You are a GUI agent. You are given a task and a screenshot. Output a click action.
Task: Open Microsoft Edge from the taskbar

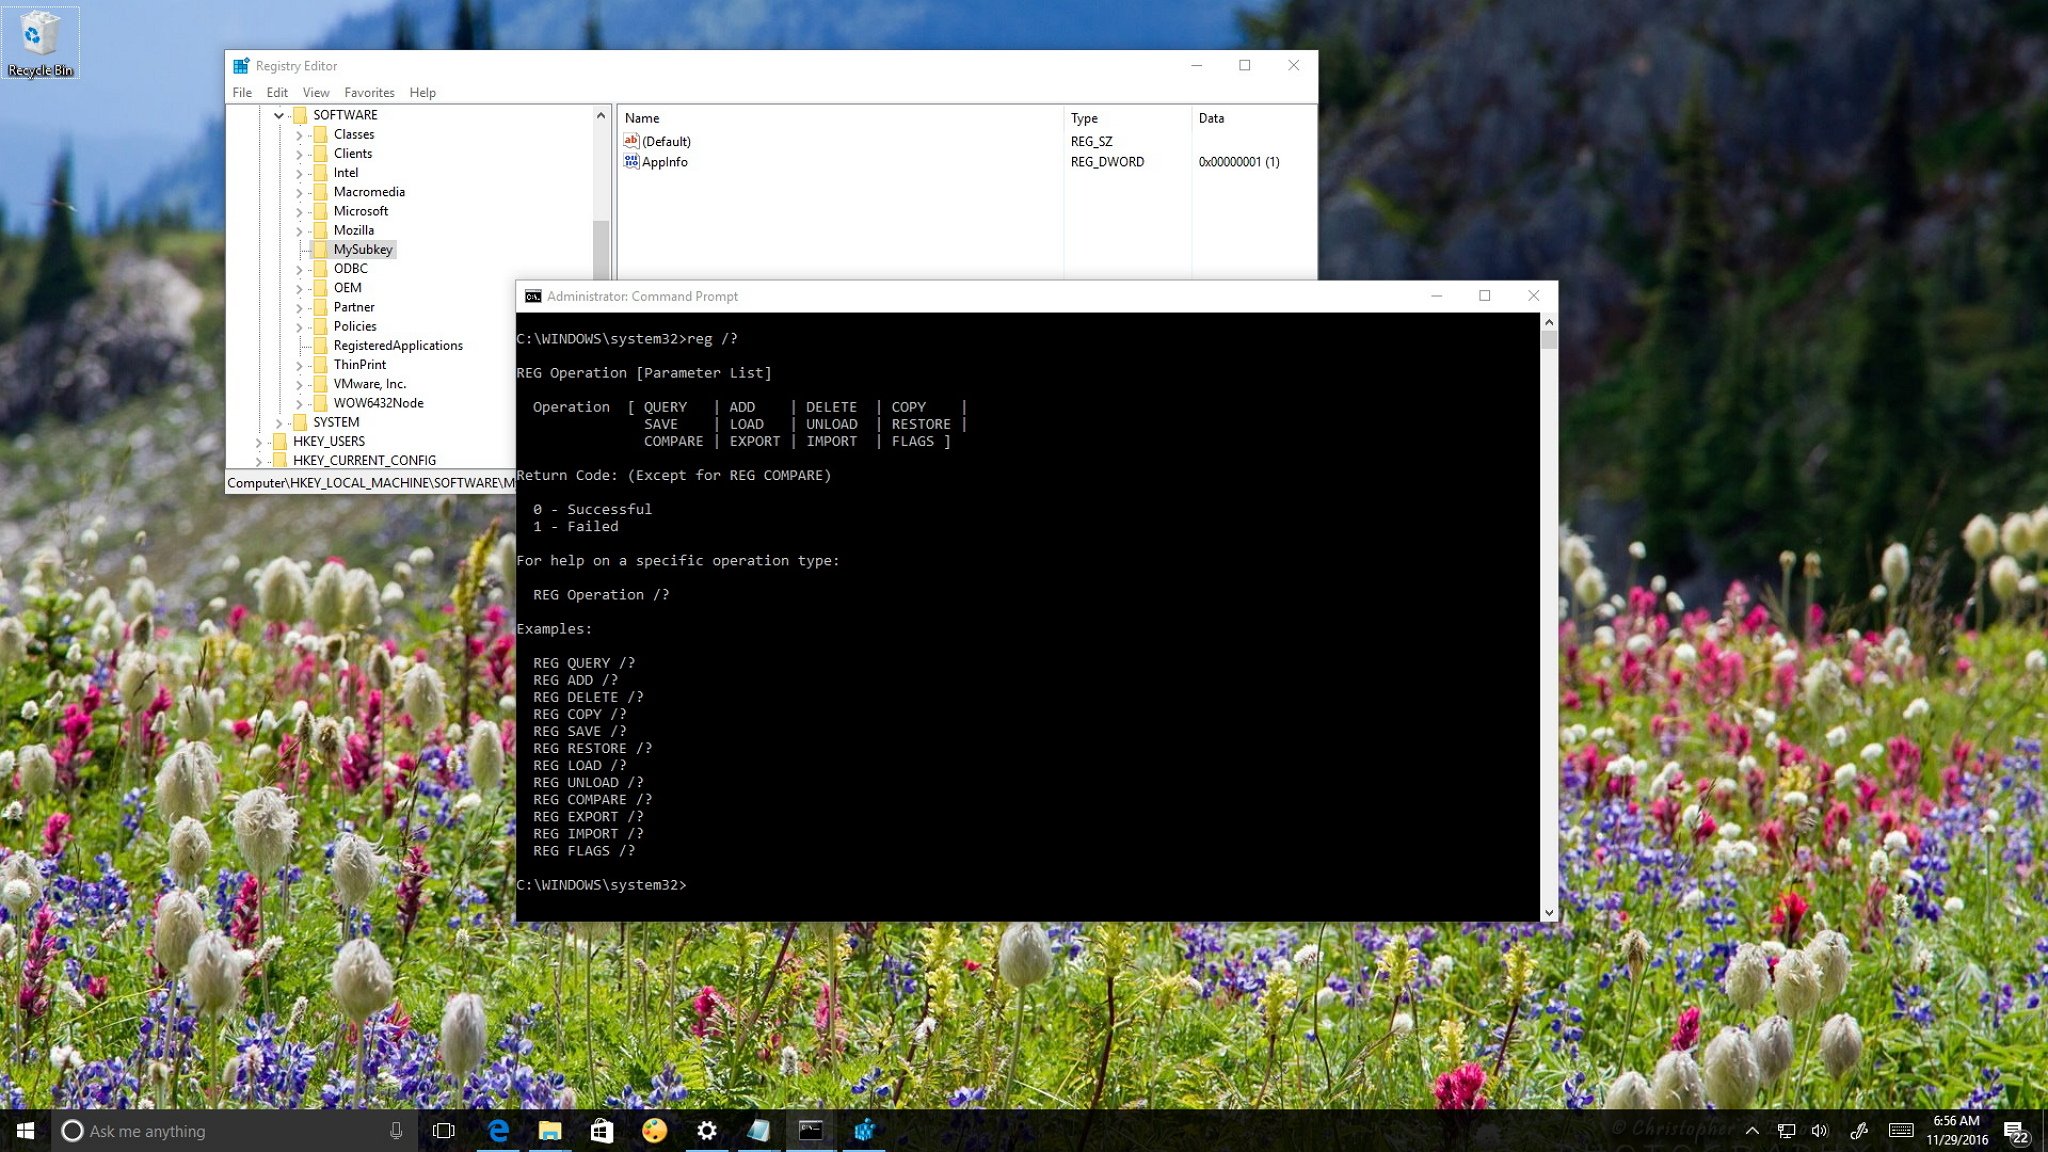point(498,1130)
